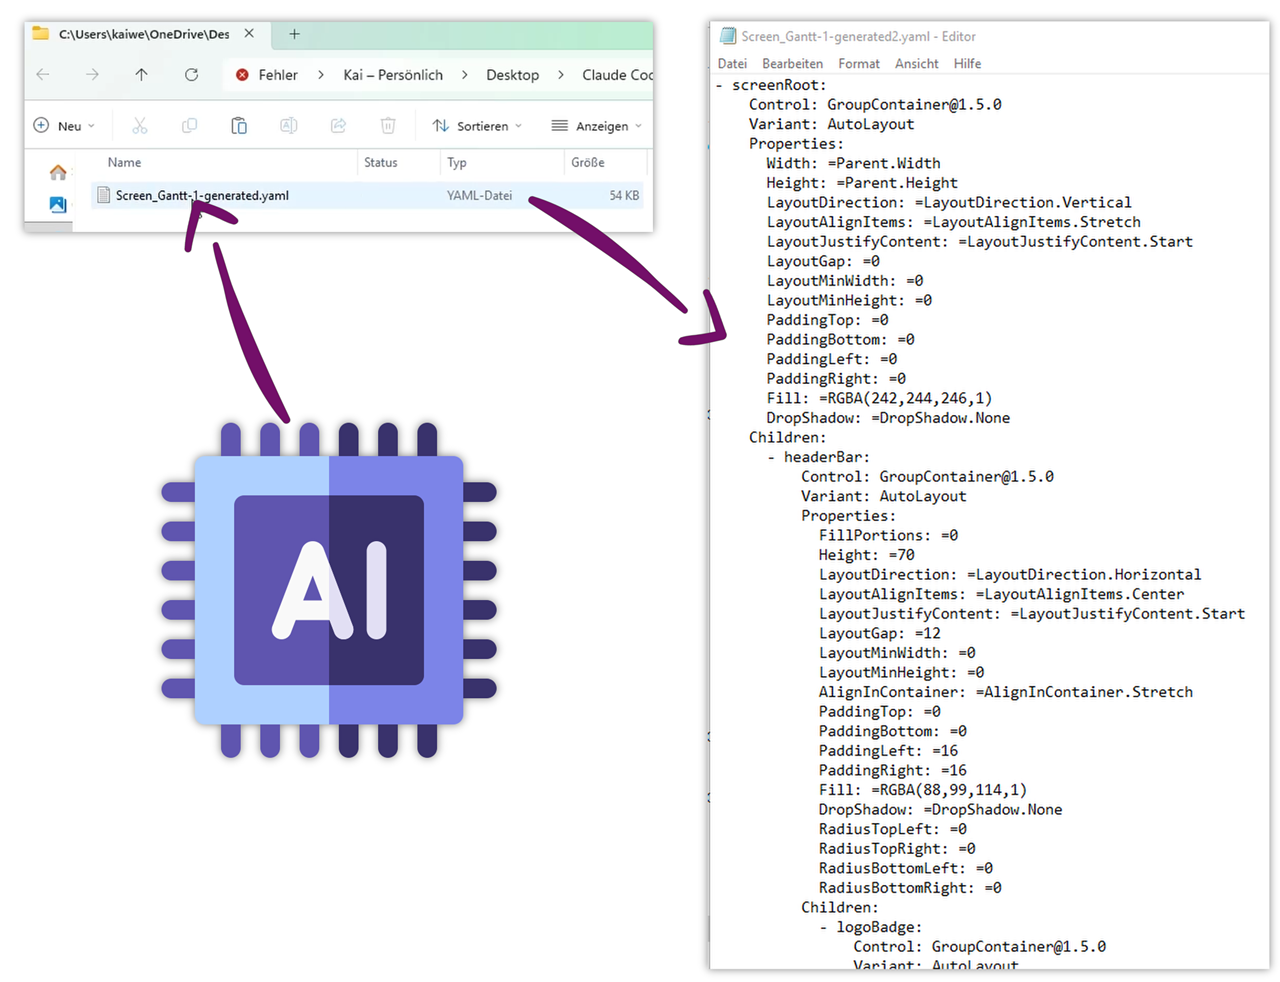Click the 54 KB size cell
This screenshot has height=982, width=1280.
624,196
